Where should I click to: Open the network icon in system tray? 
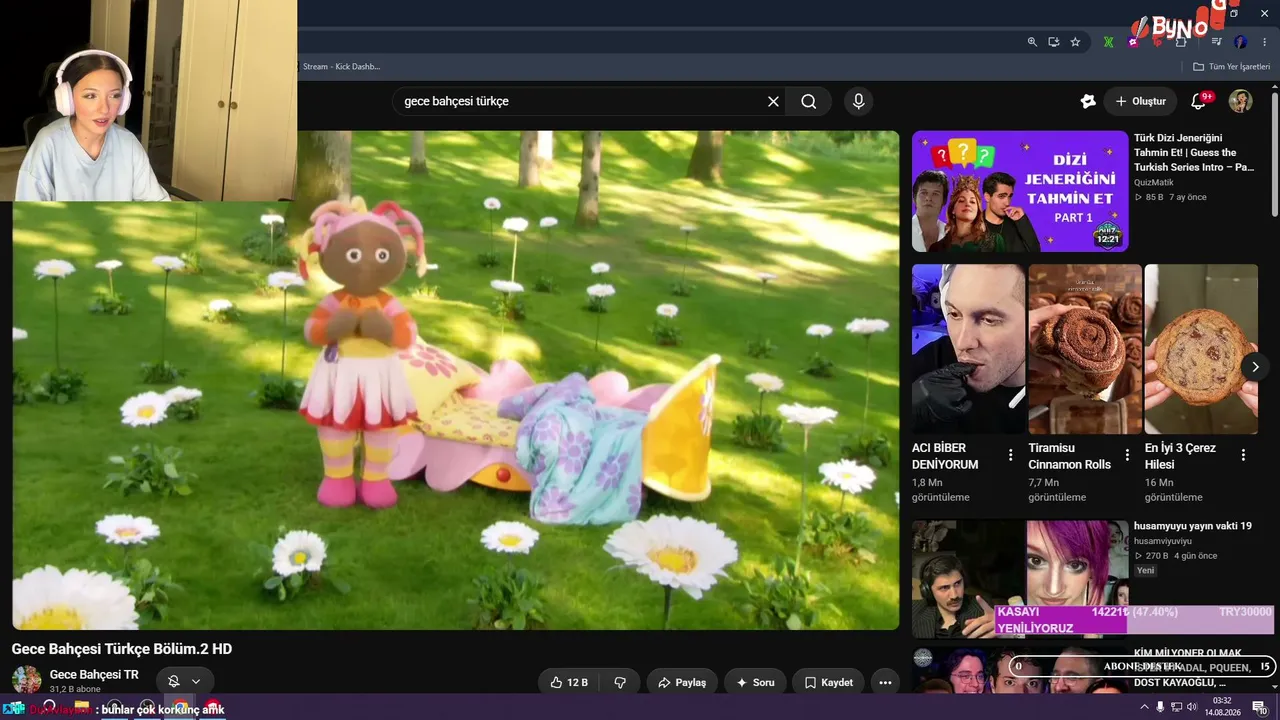[1176, 707]
